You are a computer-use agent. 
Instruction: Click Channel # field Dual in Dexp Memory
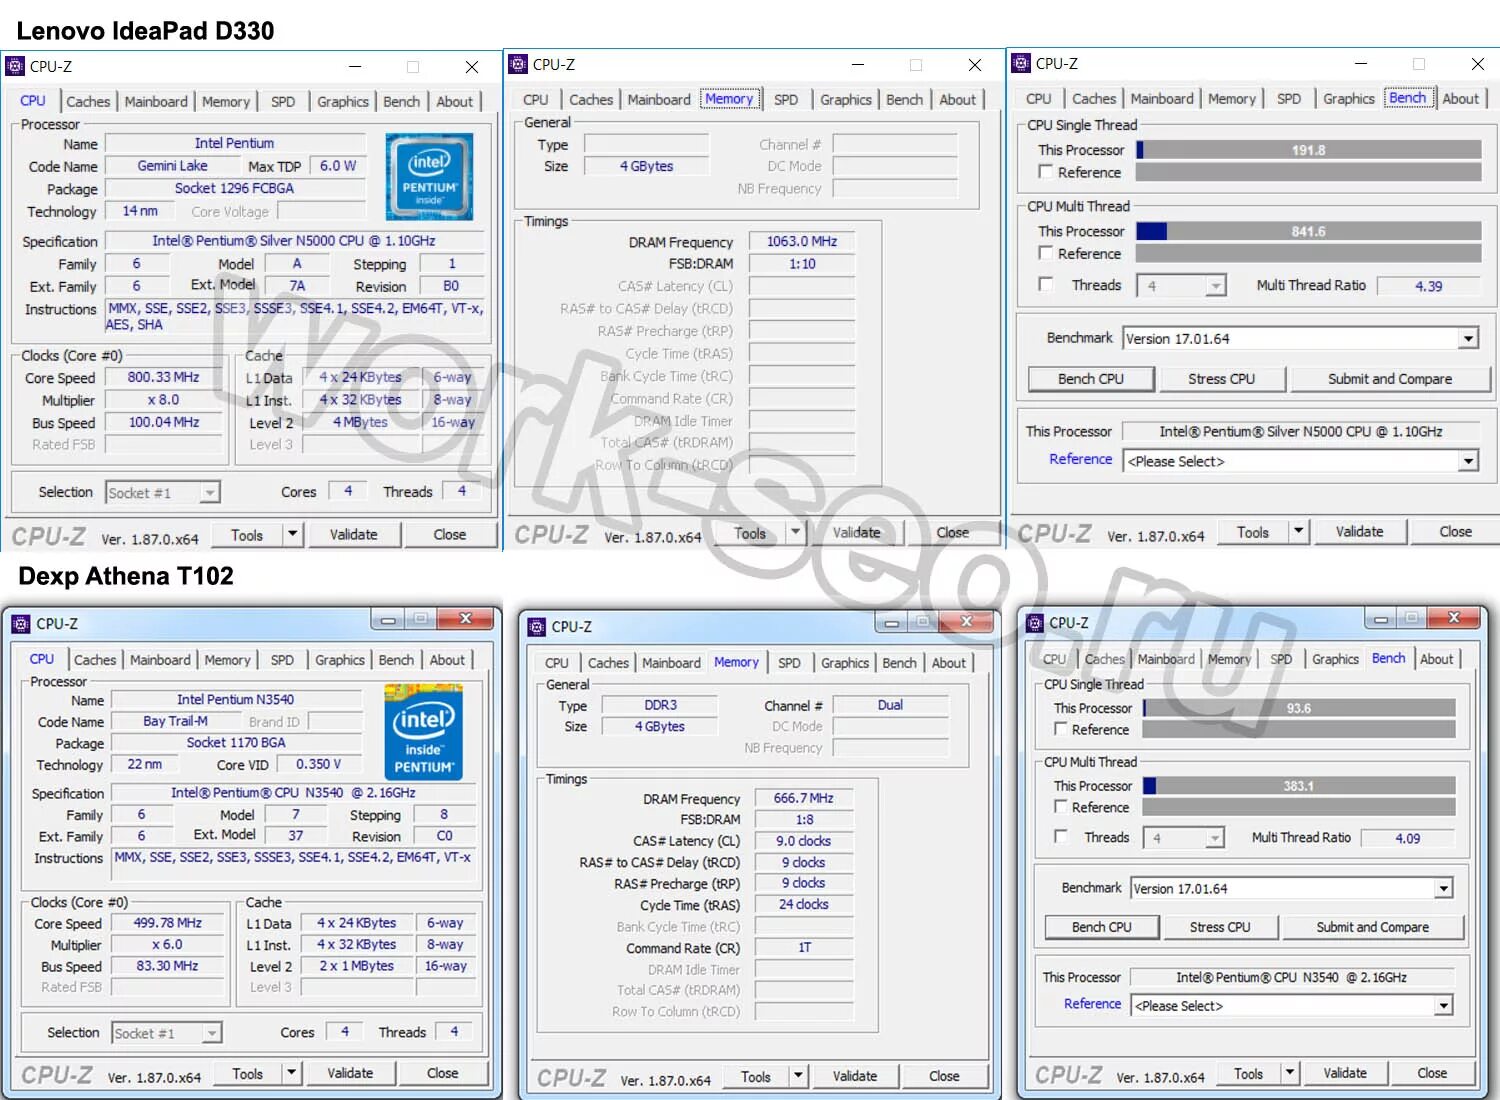(x=890, y=705)
